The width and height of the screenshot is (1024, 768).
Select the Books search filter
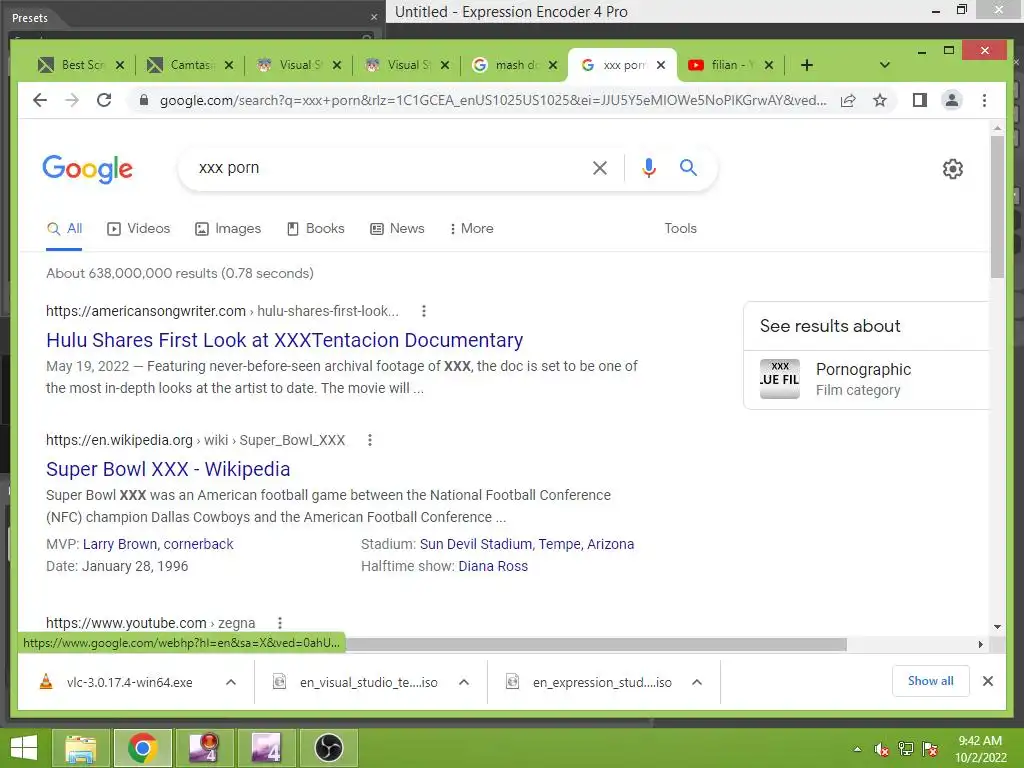[x=315, y=229]
